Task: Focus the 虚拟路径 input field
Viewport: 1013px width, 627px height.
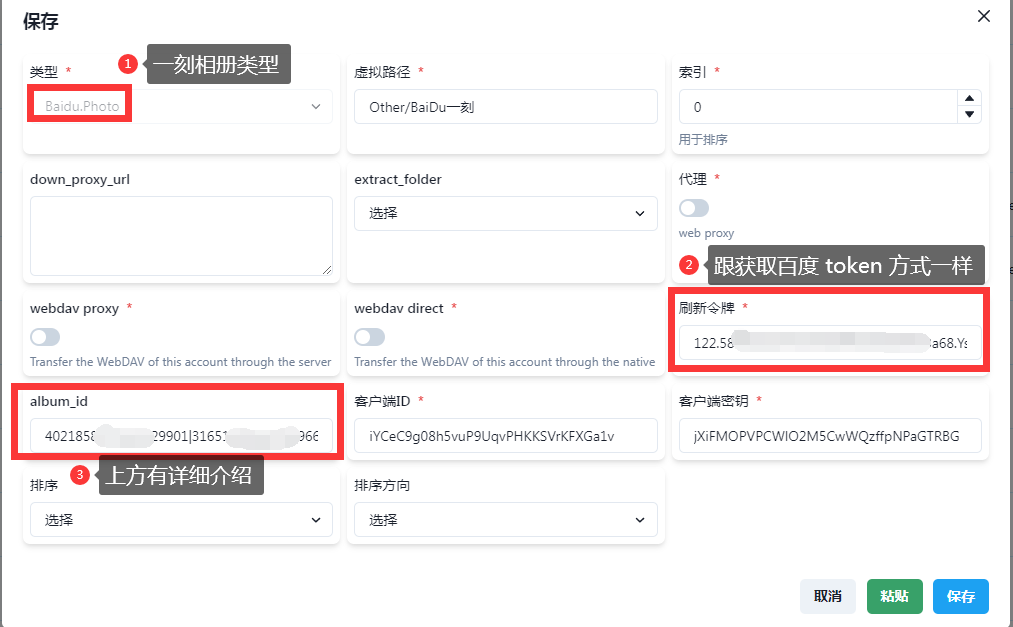Action: pos(505,107)
